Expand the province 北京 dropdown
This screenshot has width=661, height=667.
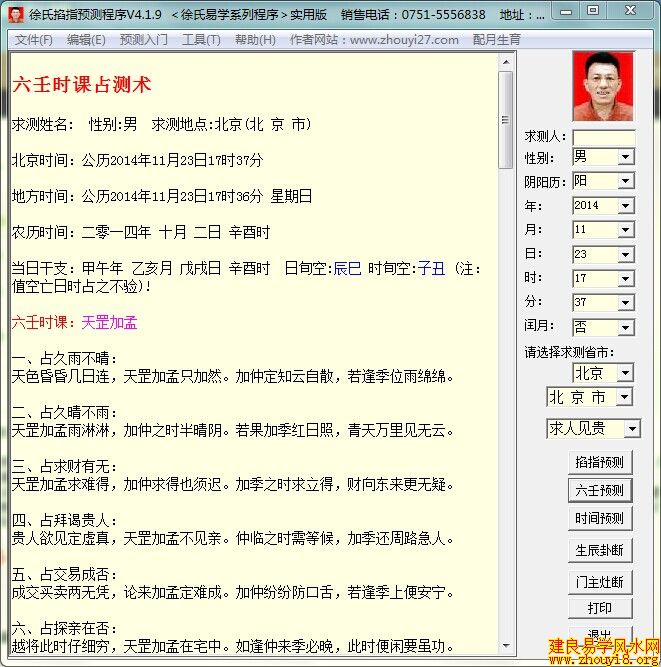point(625,373)
